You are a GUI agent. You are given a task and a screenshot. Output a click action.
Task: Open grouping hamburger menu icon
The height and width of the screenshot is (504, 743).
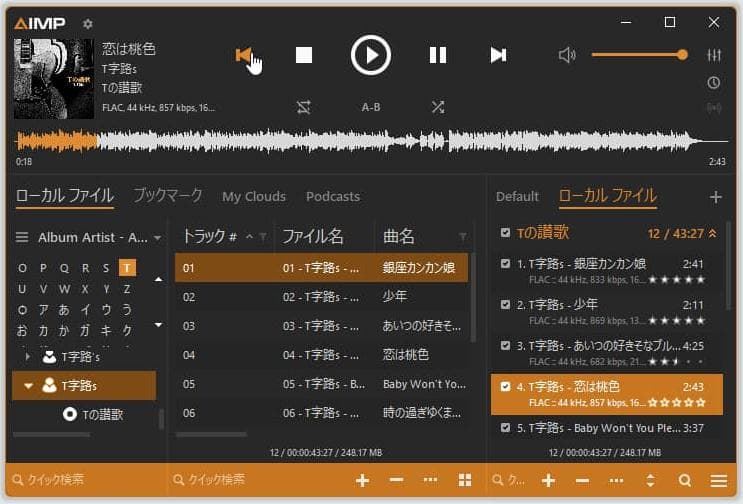[x=22, y=237]
